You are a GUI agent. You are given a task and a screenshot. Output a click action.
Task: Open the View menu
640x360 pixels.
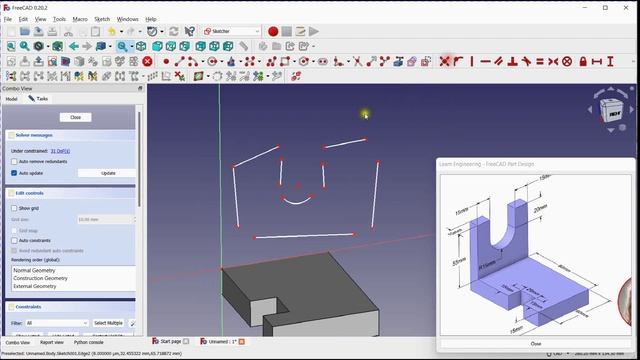coord(40,19)
